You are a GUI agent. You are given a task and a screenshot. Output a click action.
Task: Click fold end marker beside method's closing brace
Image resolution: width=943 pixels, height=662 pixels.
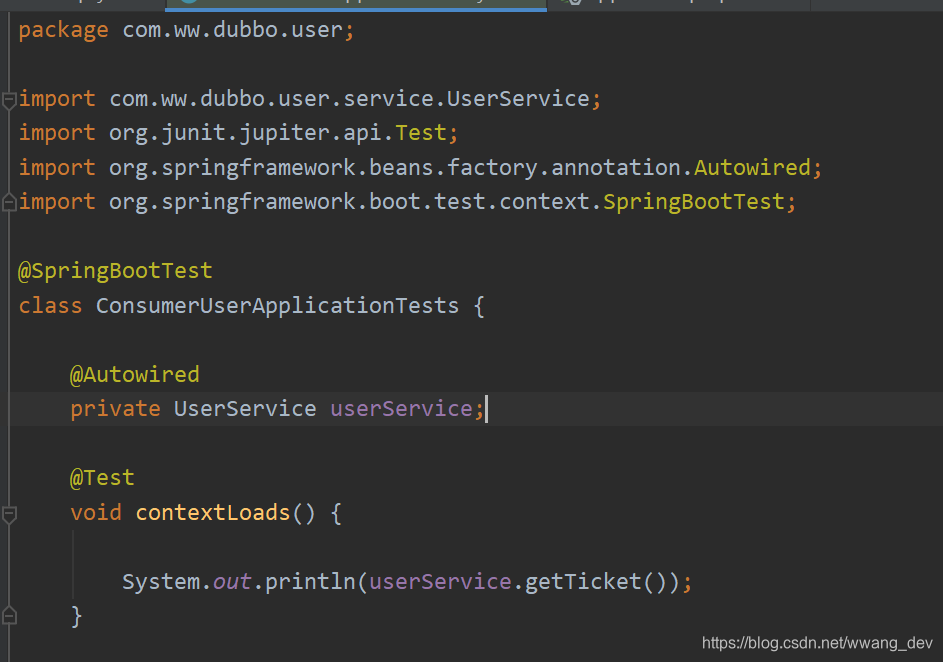pos(9,616)
